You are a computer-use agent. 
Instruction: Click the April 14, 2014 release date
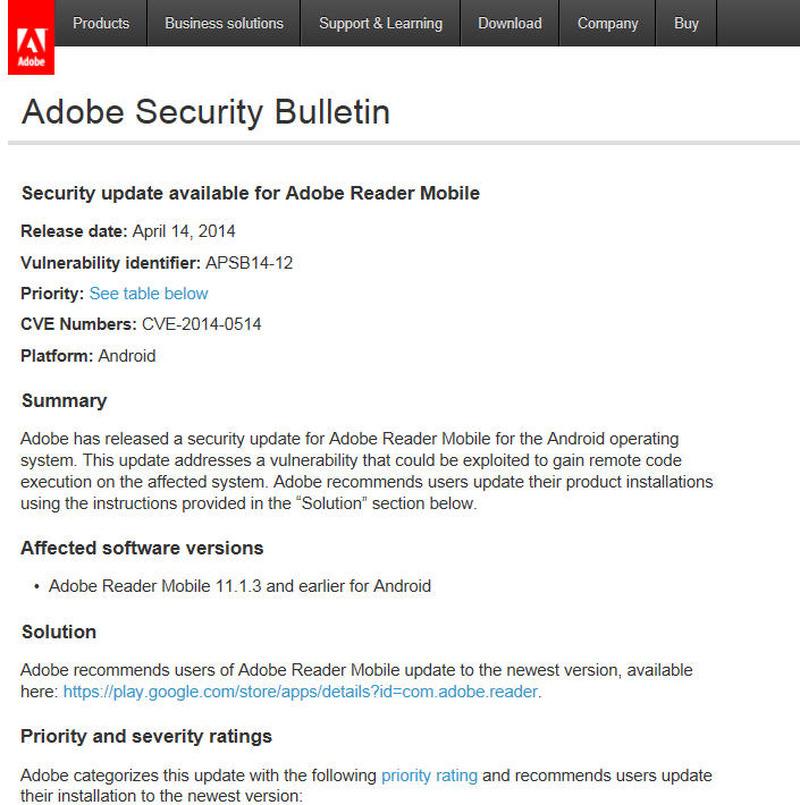[x=184, y=231]
